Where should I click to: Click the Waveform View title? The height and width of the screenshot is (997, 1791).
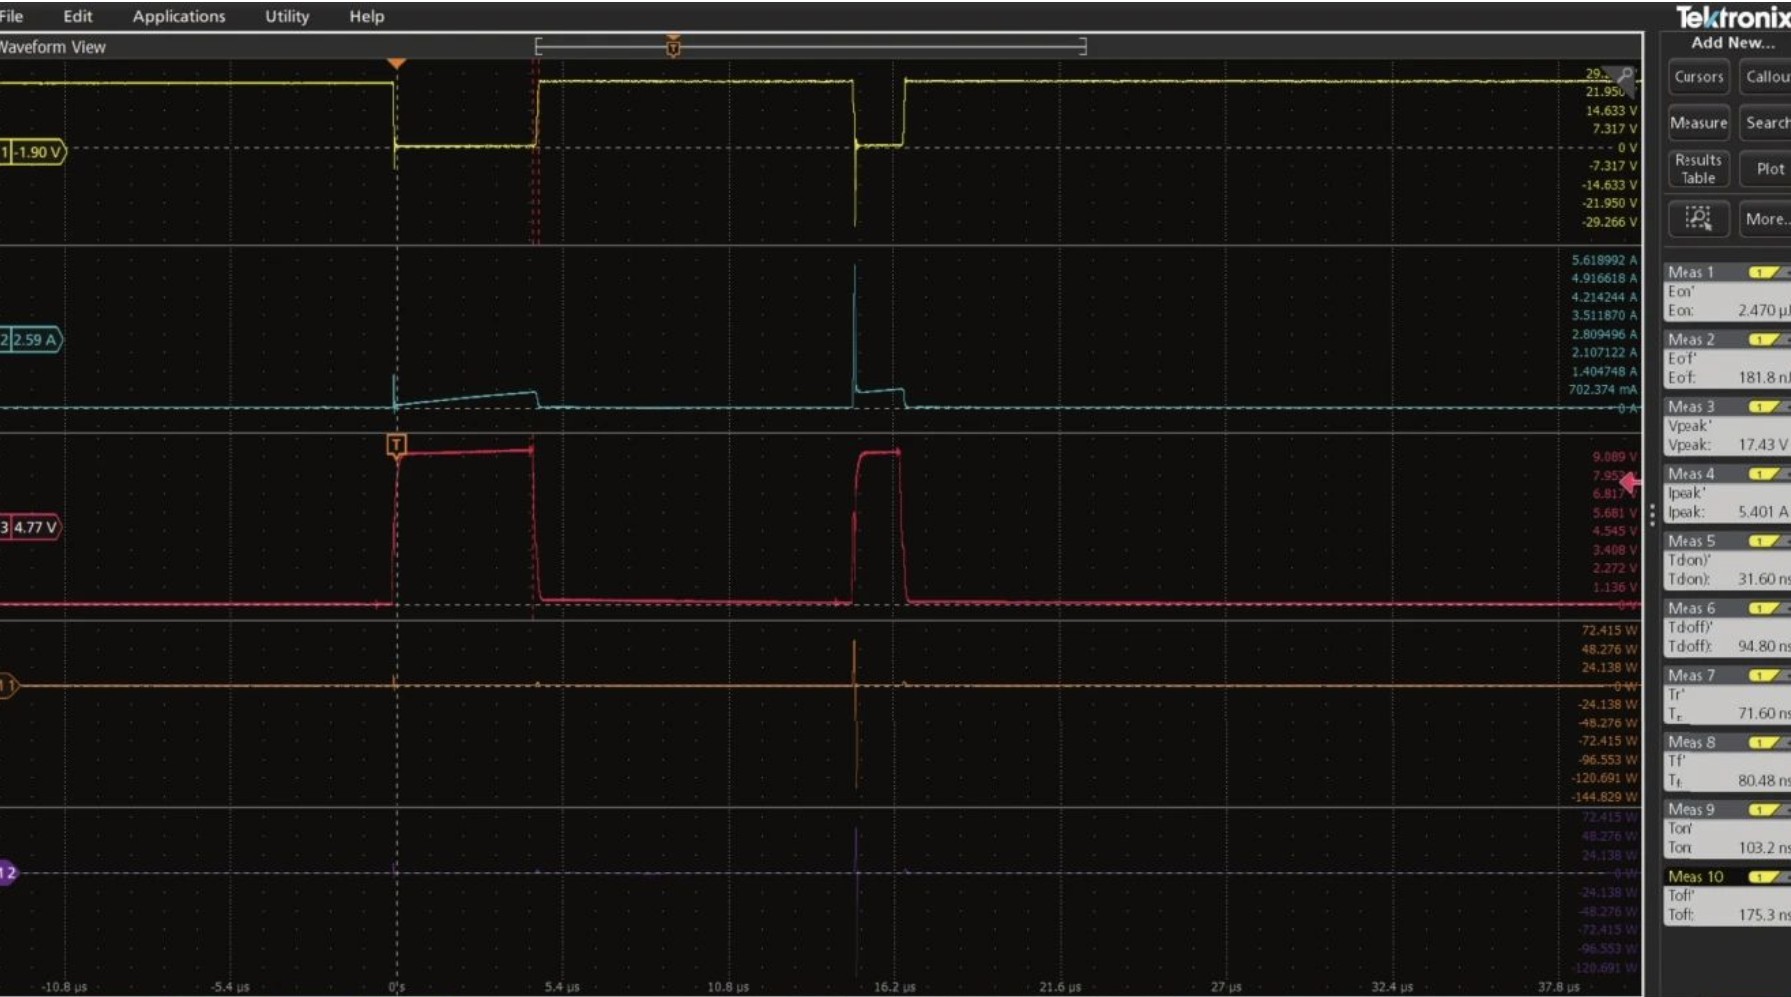click(x=52, y=46)
